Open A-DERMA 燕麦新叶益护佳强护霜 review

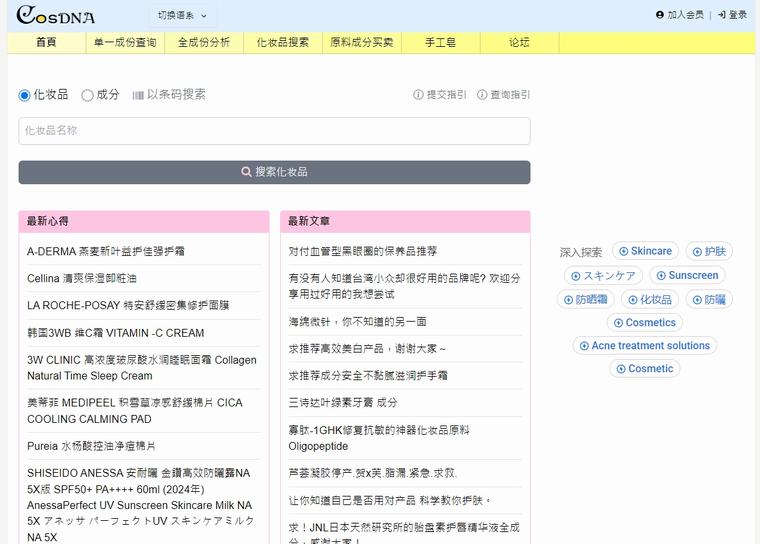[x=106, y=251]
